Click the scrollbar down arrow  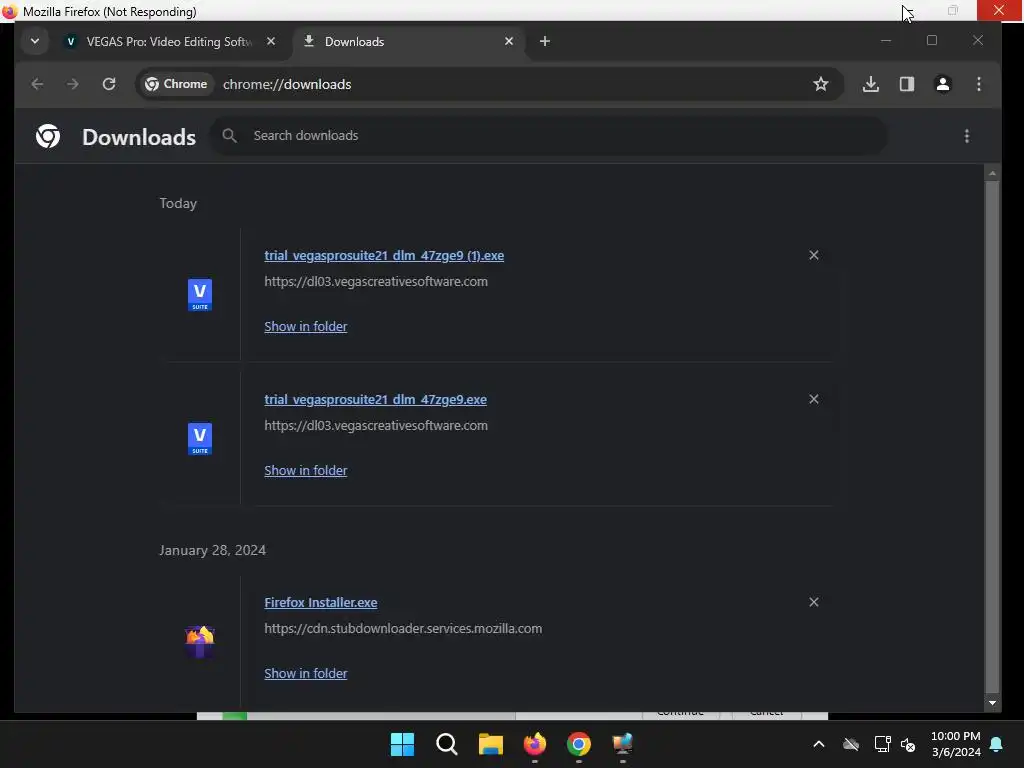tap(992, 703)
